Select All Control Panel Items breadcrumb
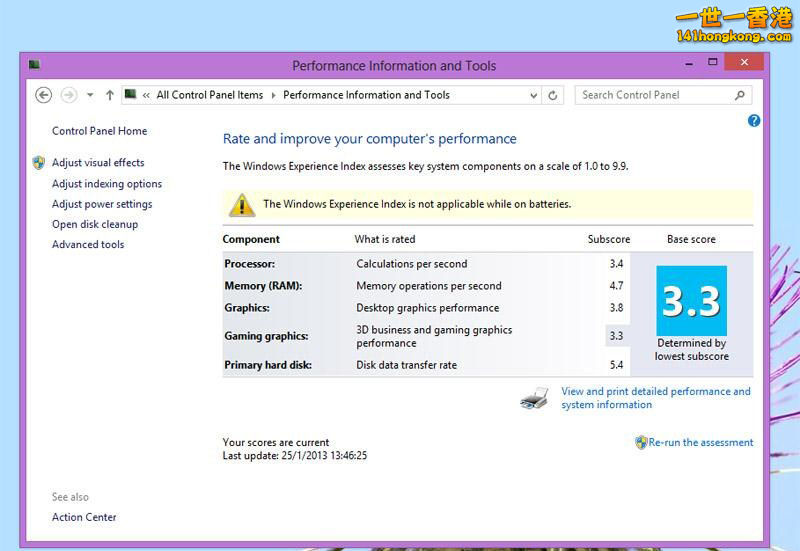The height and width of the screenshot is (551, 800). pos(210,95)
